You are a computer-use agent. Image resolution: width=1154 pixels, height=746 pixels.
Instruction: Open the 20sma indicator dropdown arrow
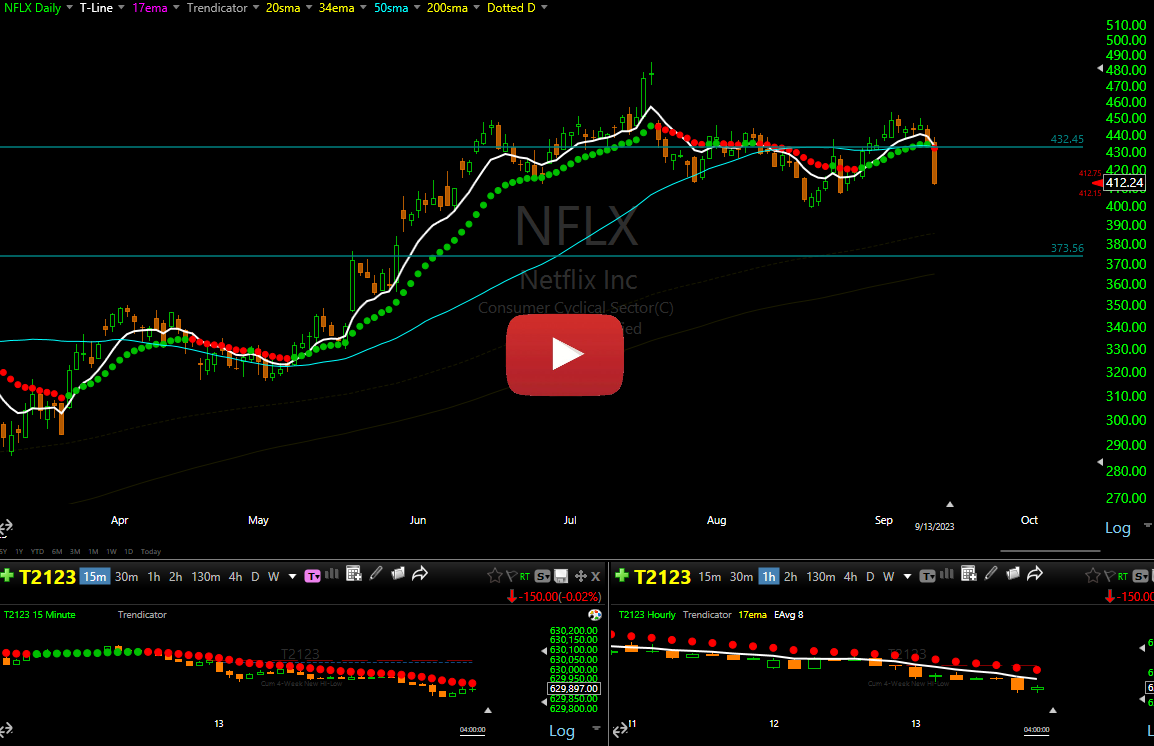309,7
